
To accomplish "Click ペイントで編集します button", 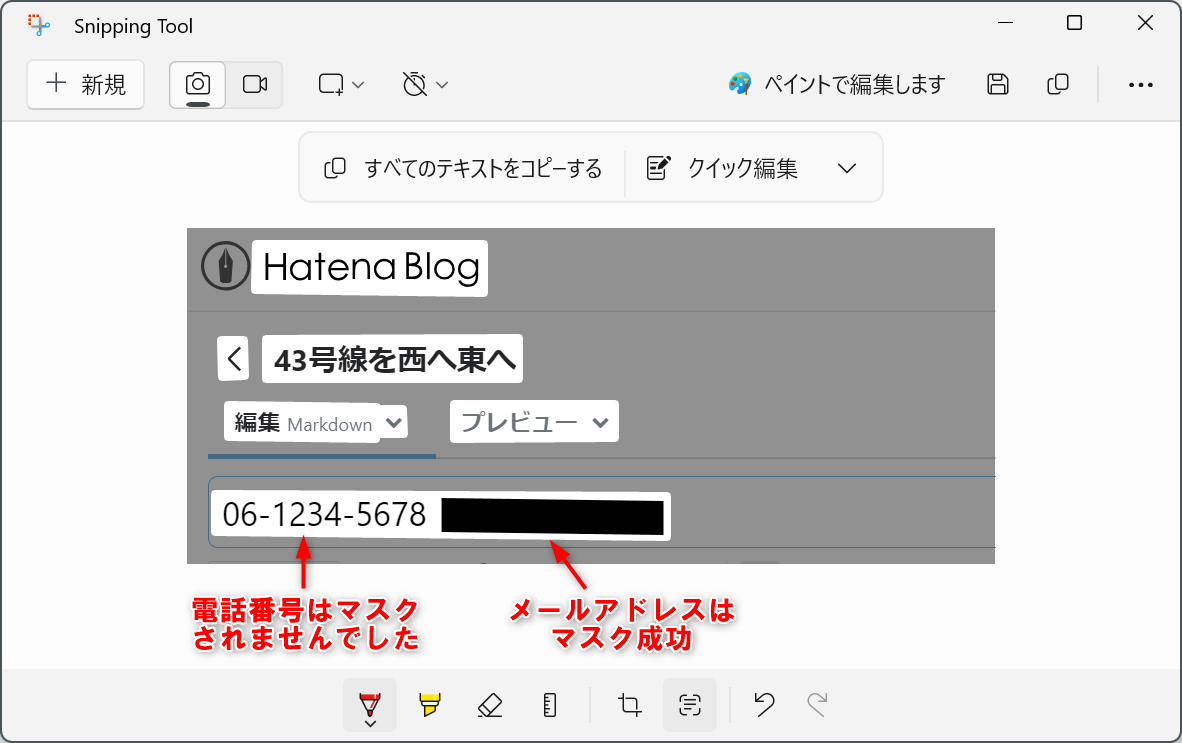I will [x=837, y=84].
